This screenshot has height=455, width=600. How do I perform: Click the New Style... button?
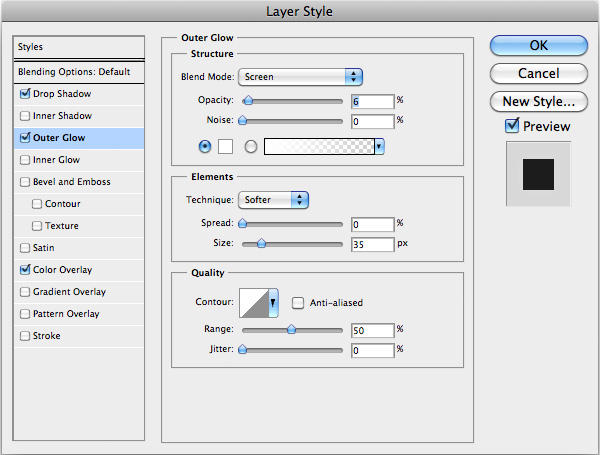tap(538, 101)
